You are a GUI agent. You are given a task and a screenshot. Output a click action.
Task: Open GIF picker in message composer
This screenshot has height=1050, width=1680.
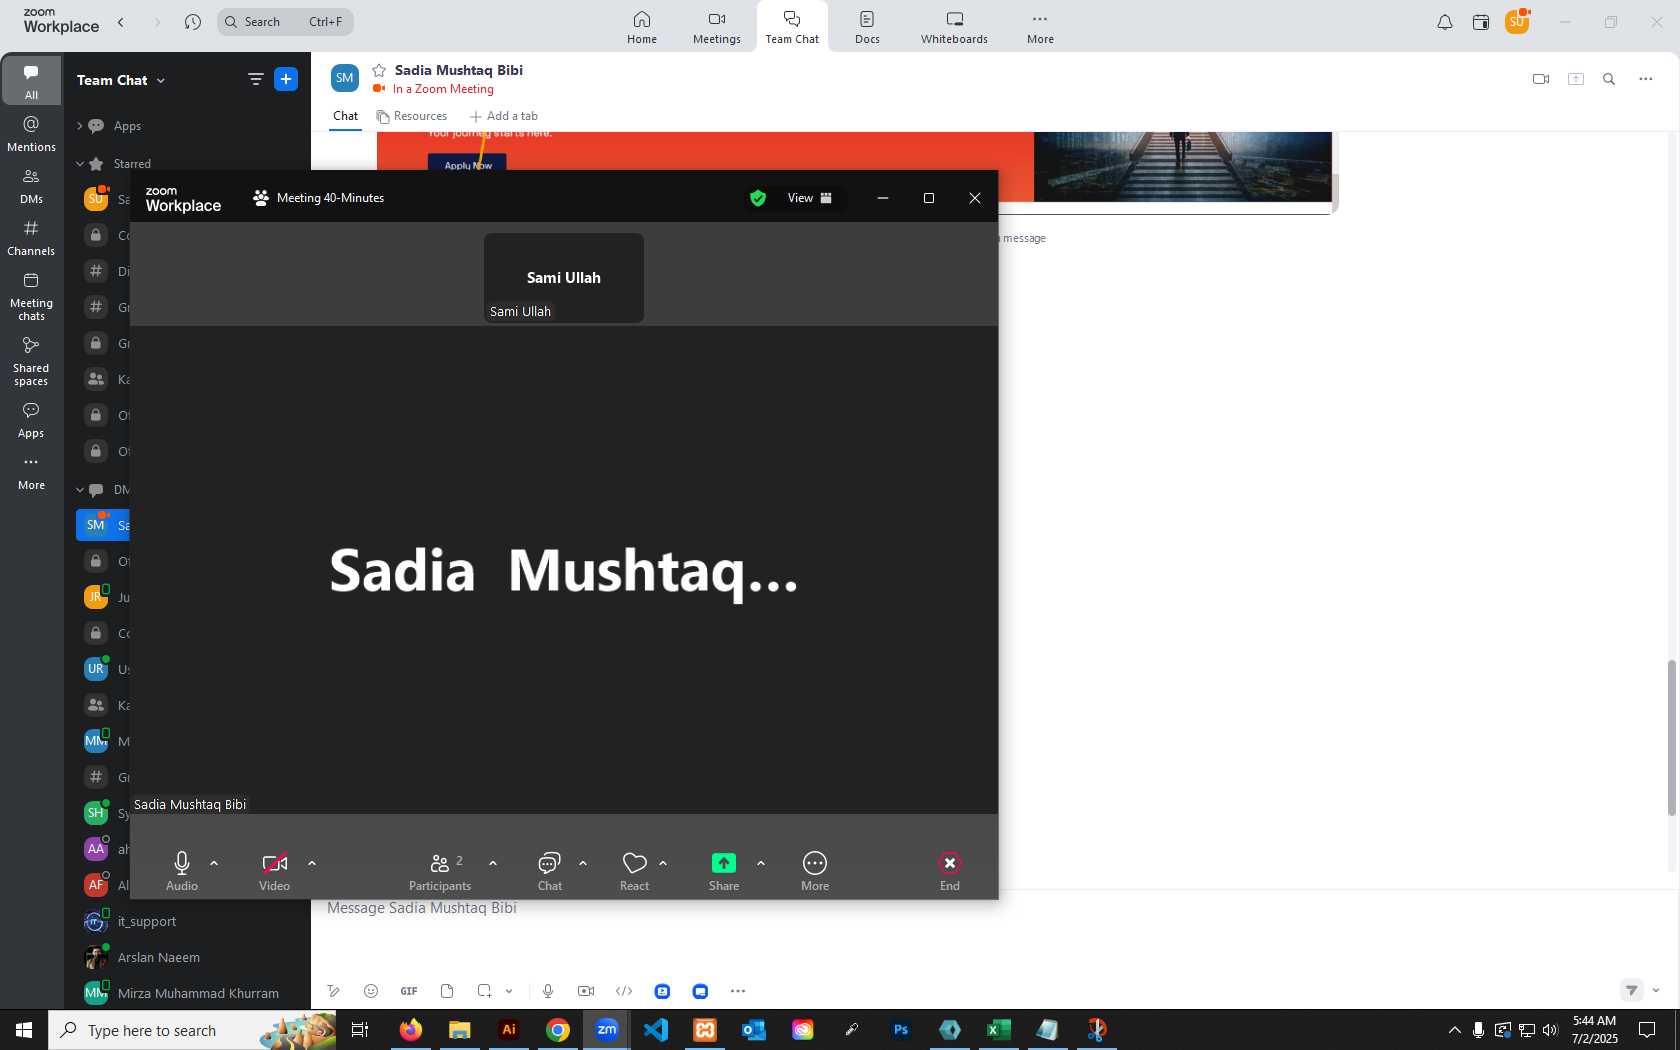point(409,991)
